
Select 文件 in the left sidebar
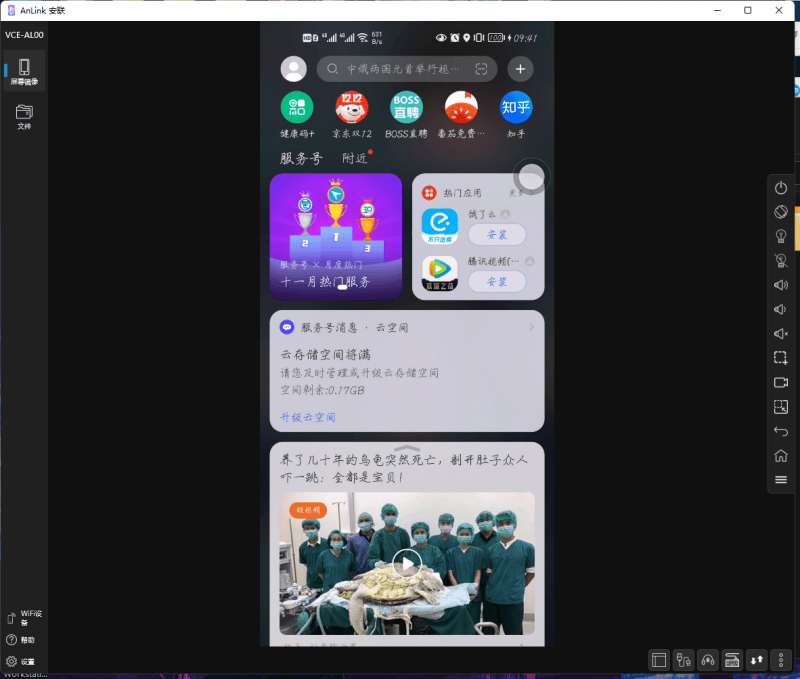(22, 113)
